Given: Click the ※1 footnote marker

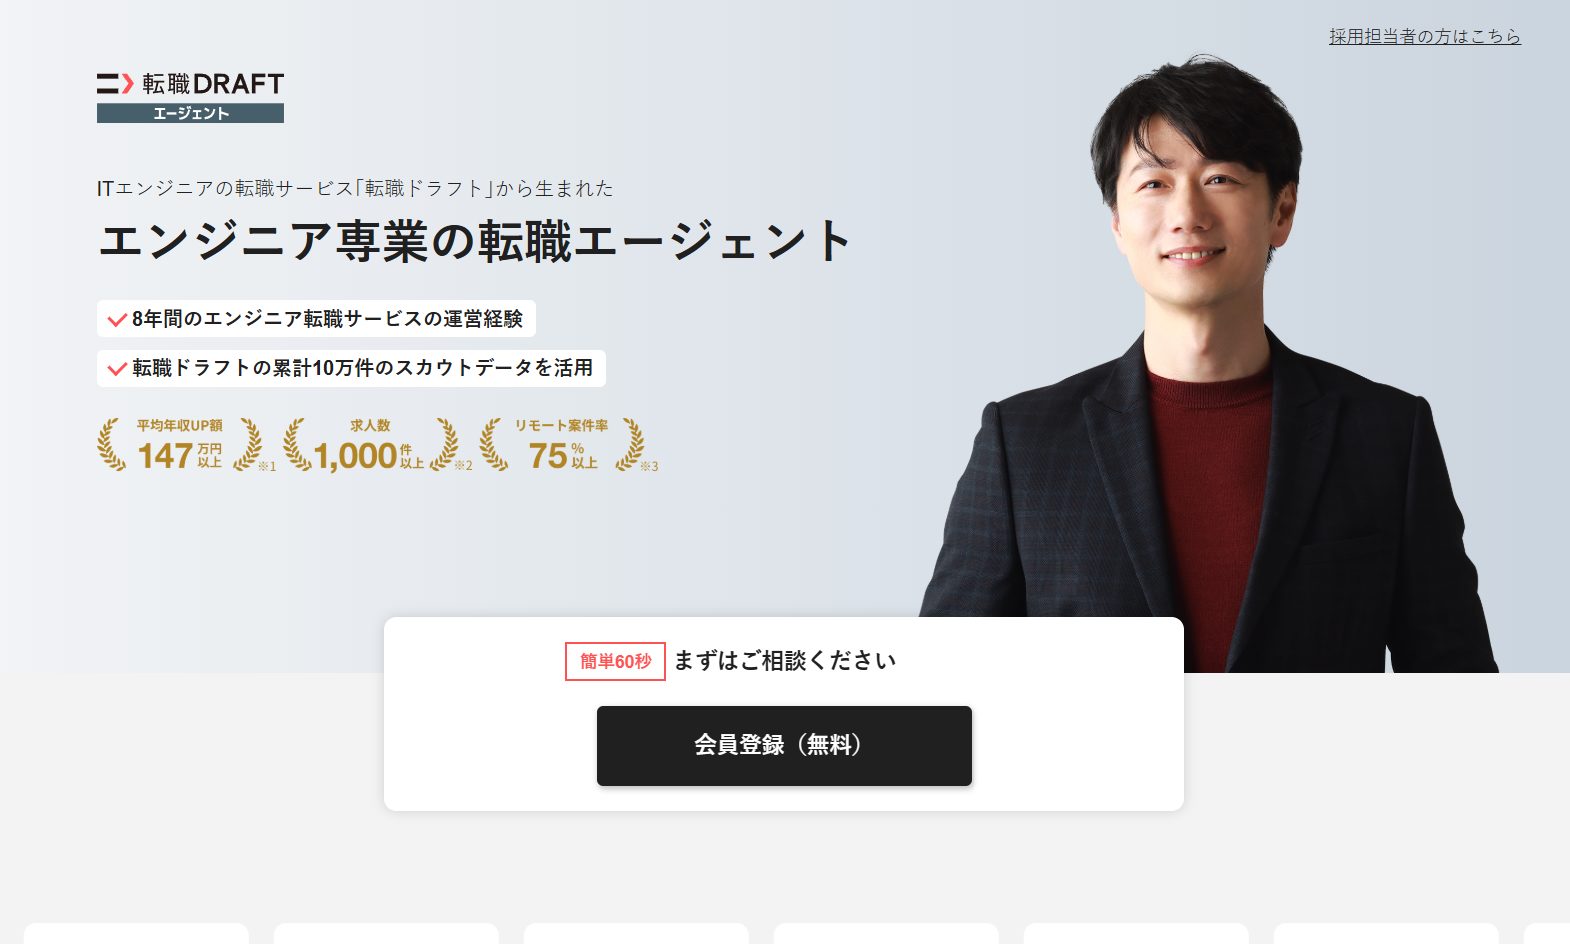Looking at the screenshot, I should [267, 466].
